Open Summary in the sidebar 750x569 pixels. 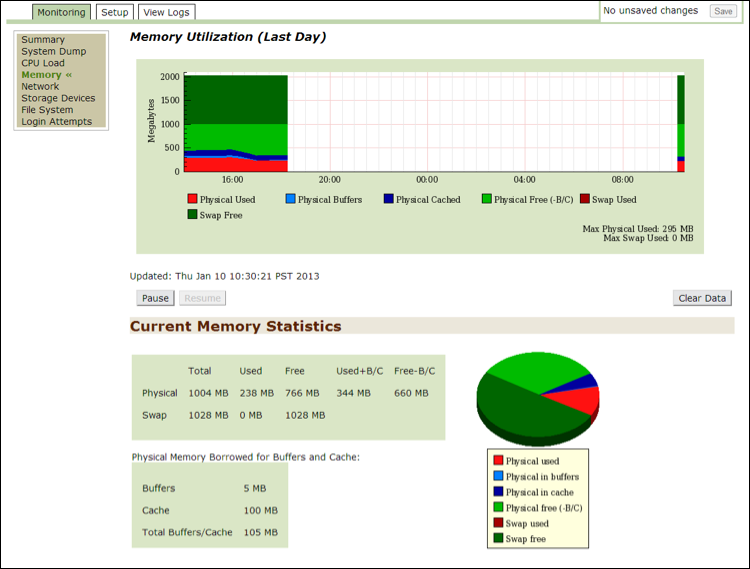click(43, 40)
